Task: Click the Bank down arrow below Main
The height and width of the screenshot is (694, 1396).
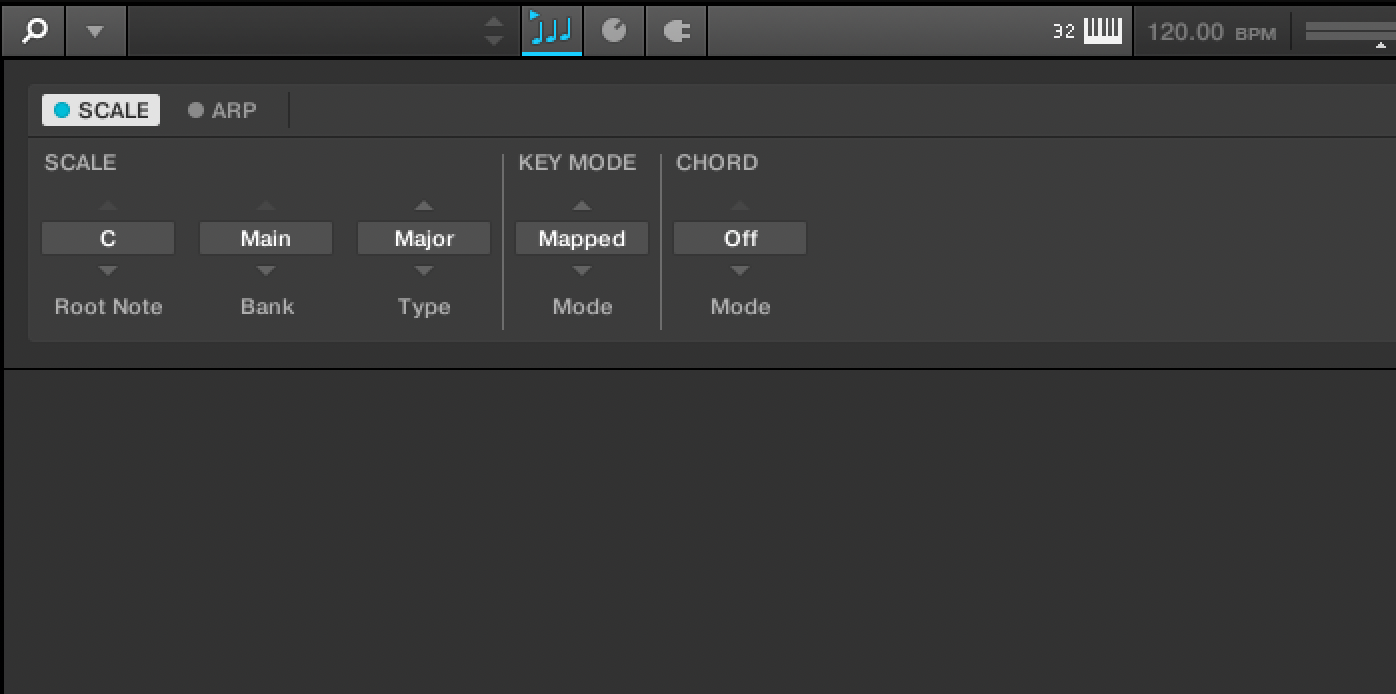Action: [266, 271]
